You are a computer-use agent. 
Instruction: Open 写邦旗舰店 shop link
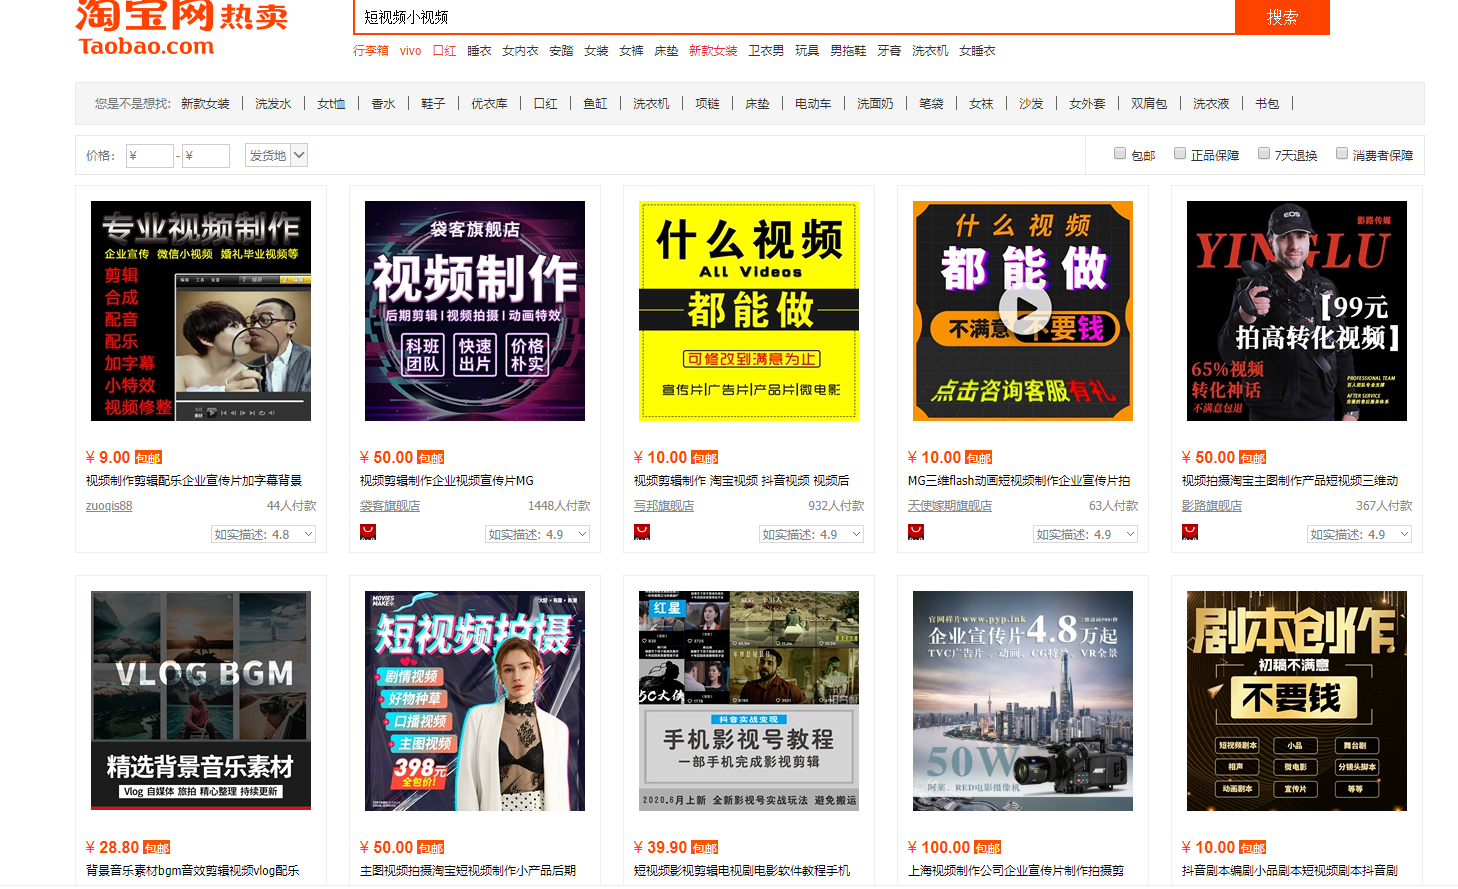click(664, 506)
